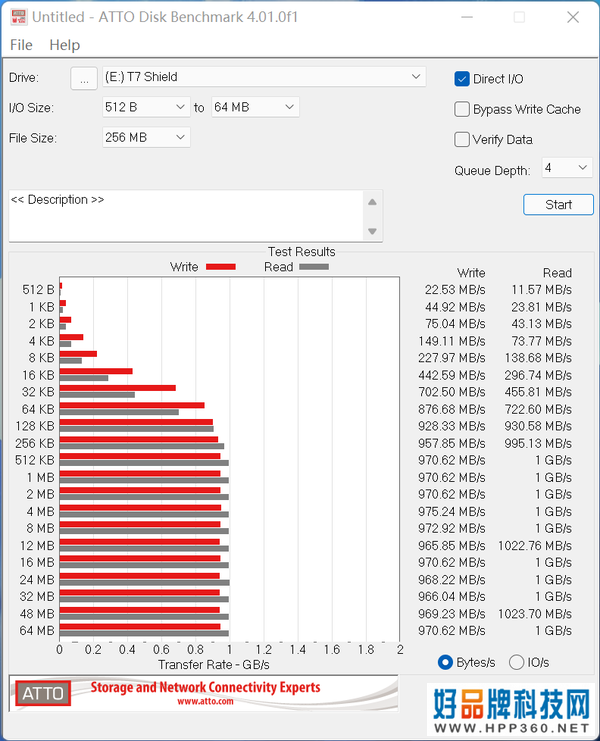Click the description scroll down arrow
600x741 pixels.
pyautogui.click(x=372, y=231)
